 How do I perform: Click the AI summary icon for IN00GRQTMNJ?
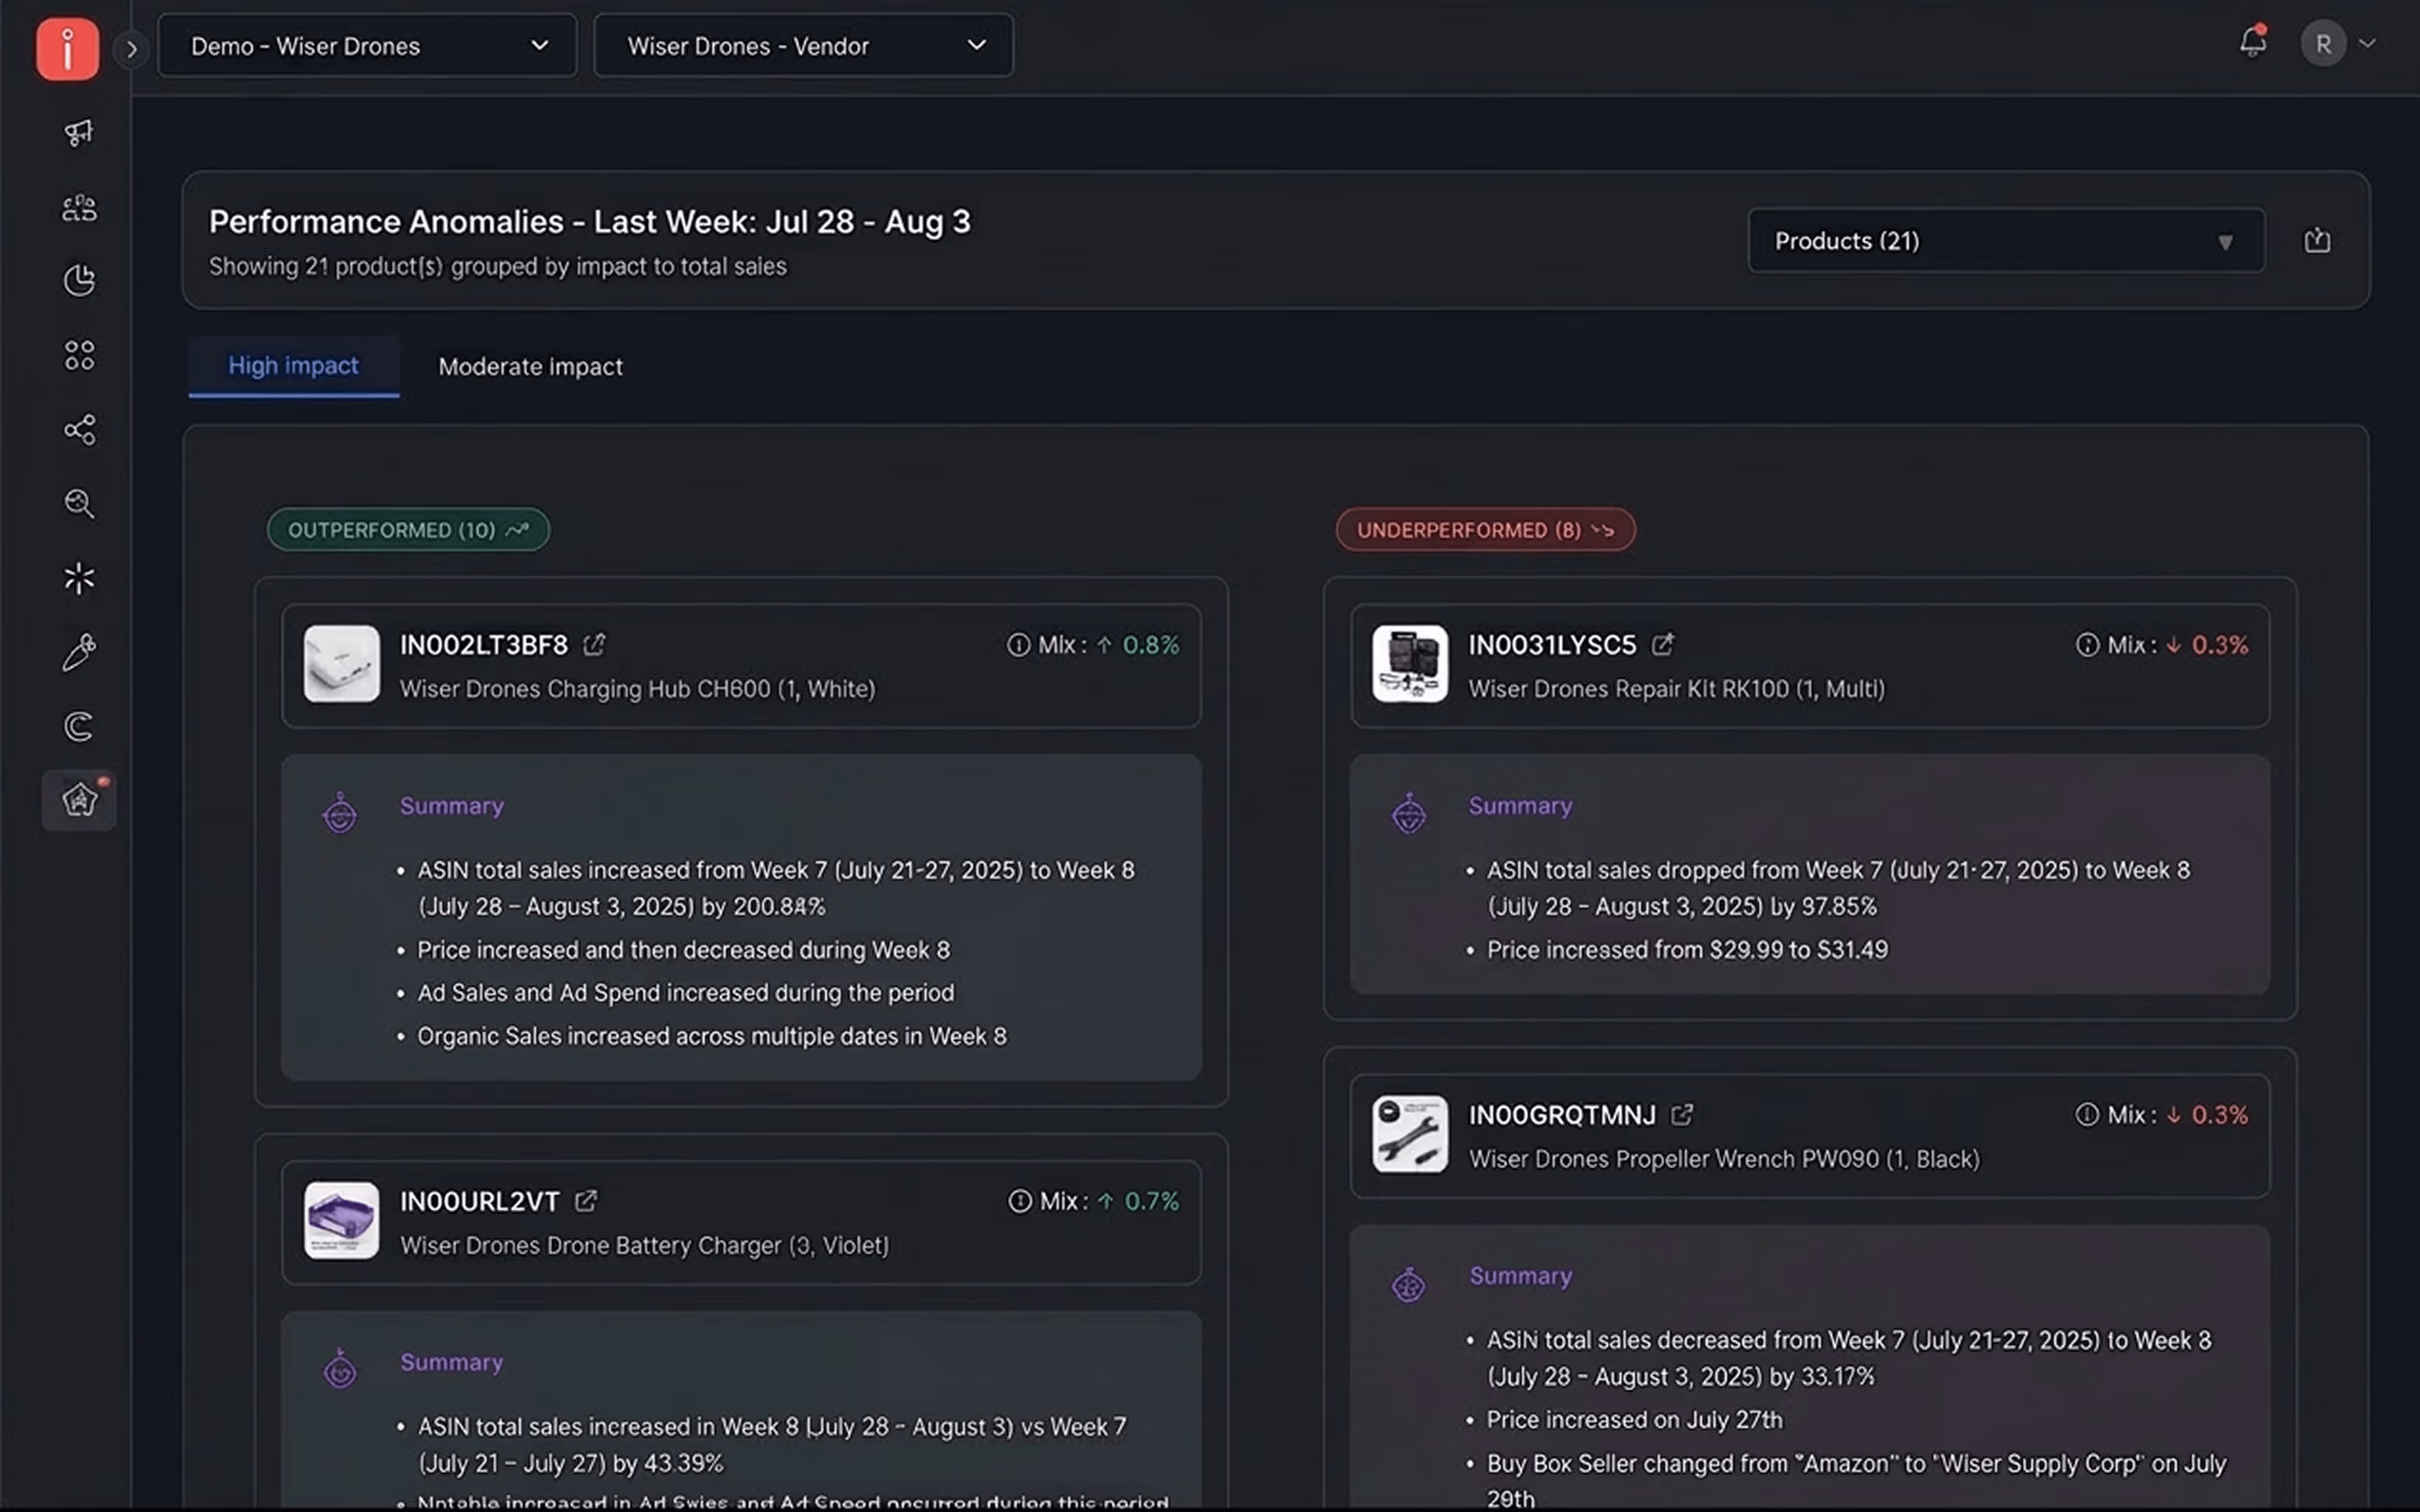[x=1409, y=1284]
